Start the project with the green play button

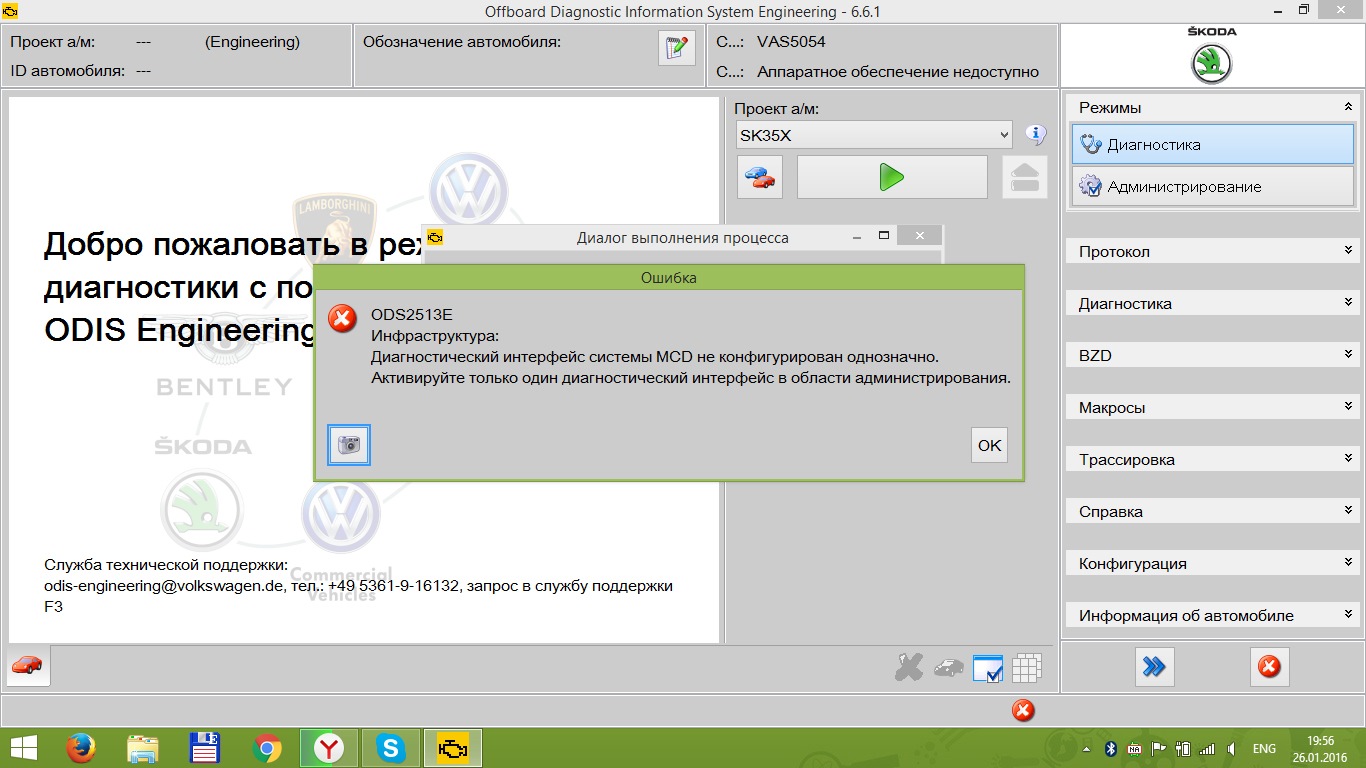(891, 177)
